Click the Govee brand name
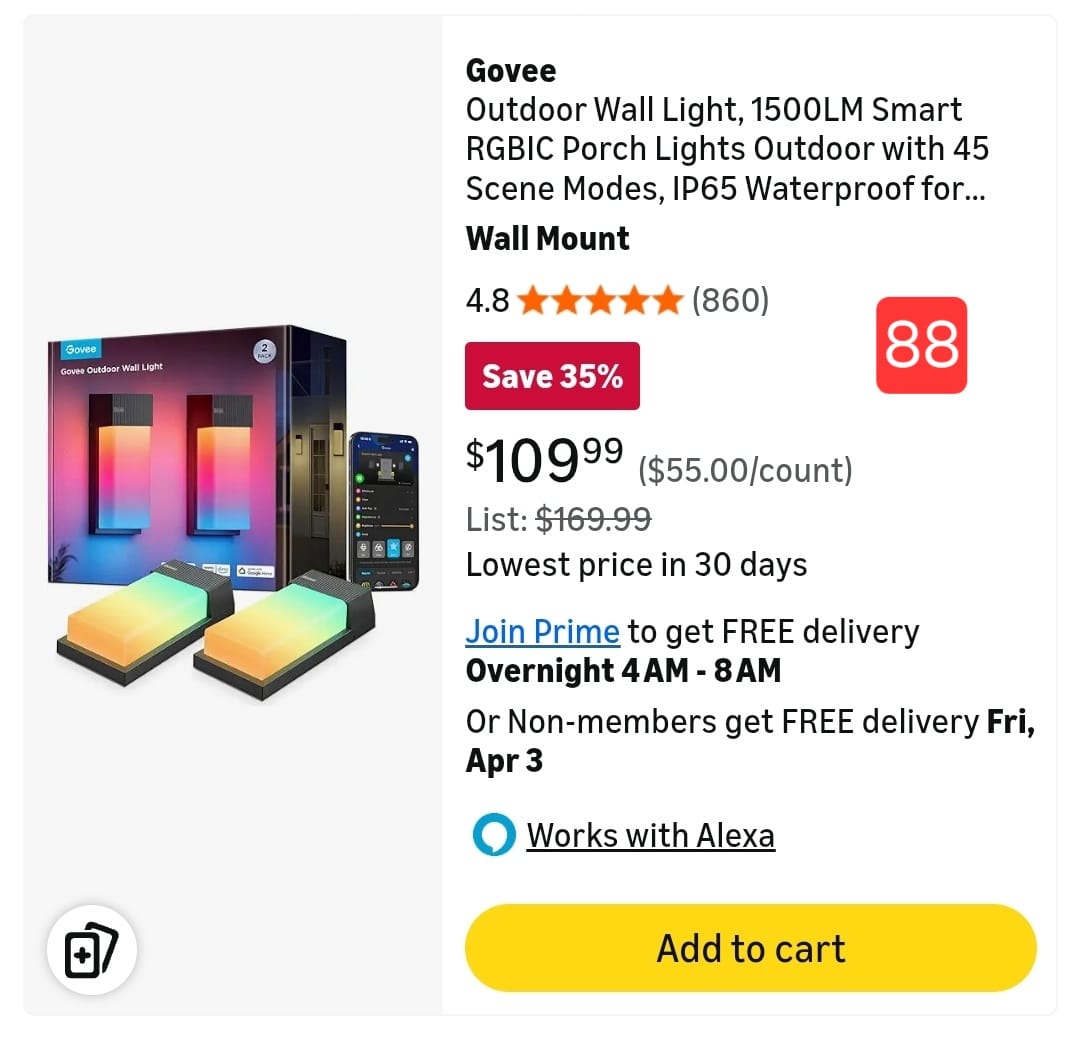This screenshot has height=1038, width=1080. click(x=511, y=71)
